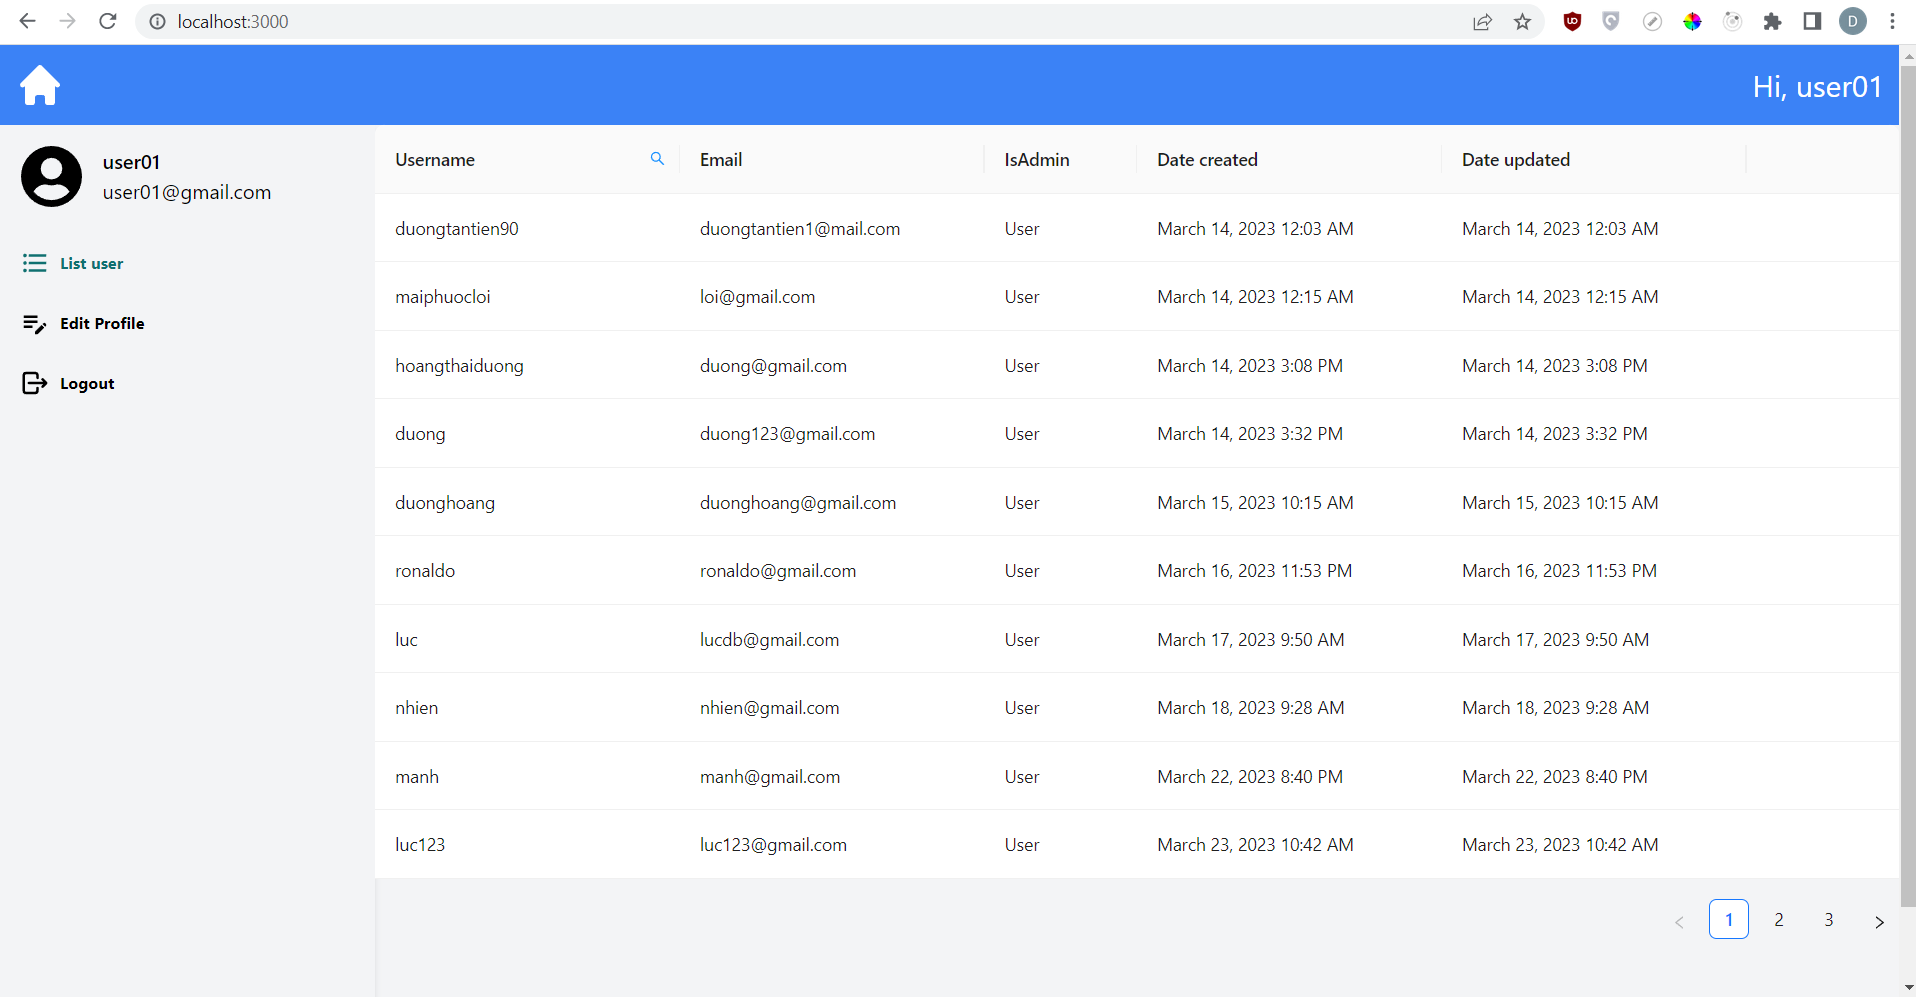Screen dimensions: 1916x997
Task: Click the vertical page scrollbar
Action: point(1908,485)
